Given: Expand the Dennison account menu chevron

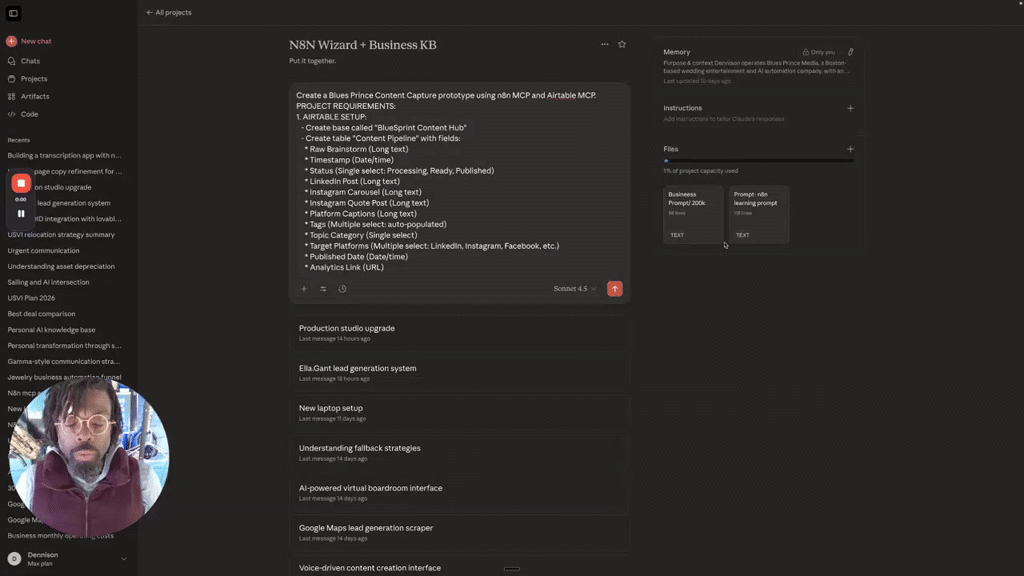Looking at the screenshot, I should click(x=124, y=559).
